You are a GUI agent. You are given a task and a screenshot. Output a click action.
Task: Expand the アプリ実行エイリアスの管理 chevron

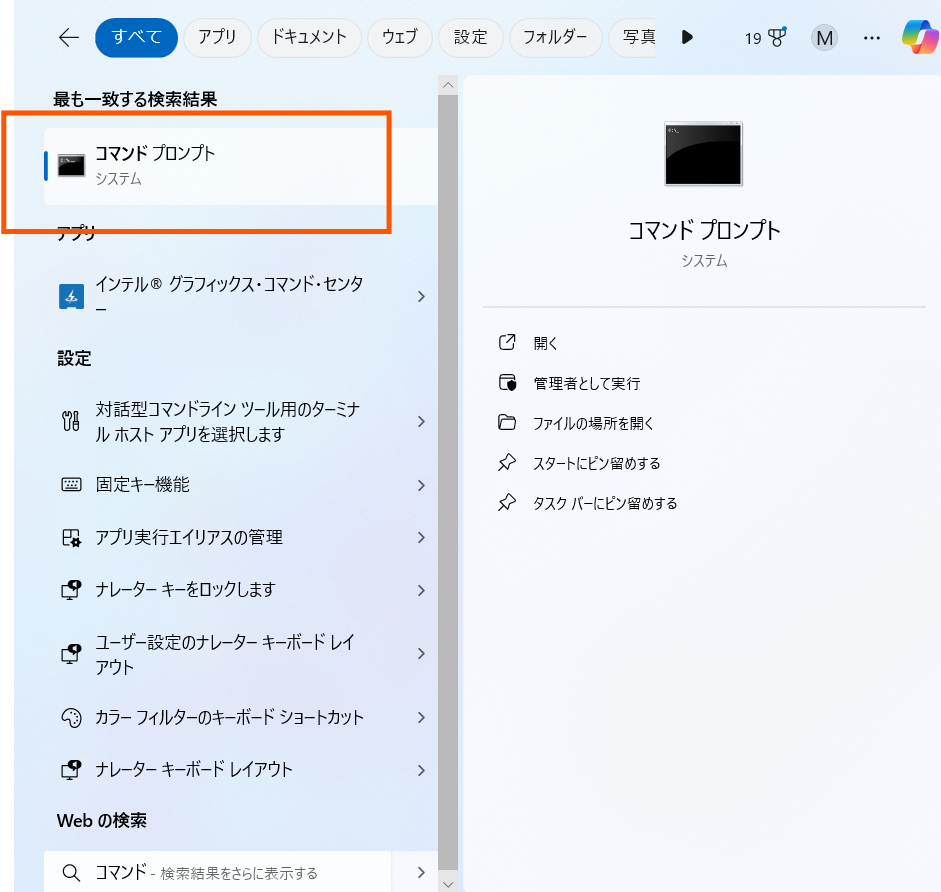(421, 538)
